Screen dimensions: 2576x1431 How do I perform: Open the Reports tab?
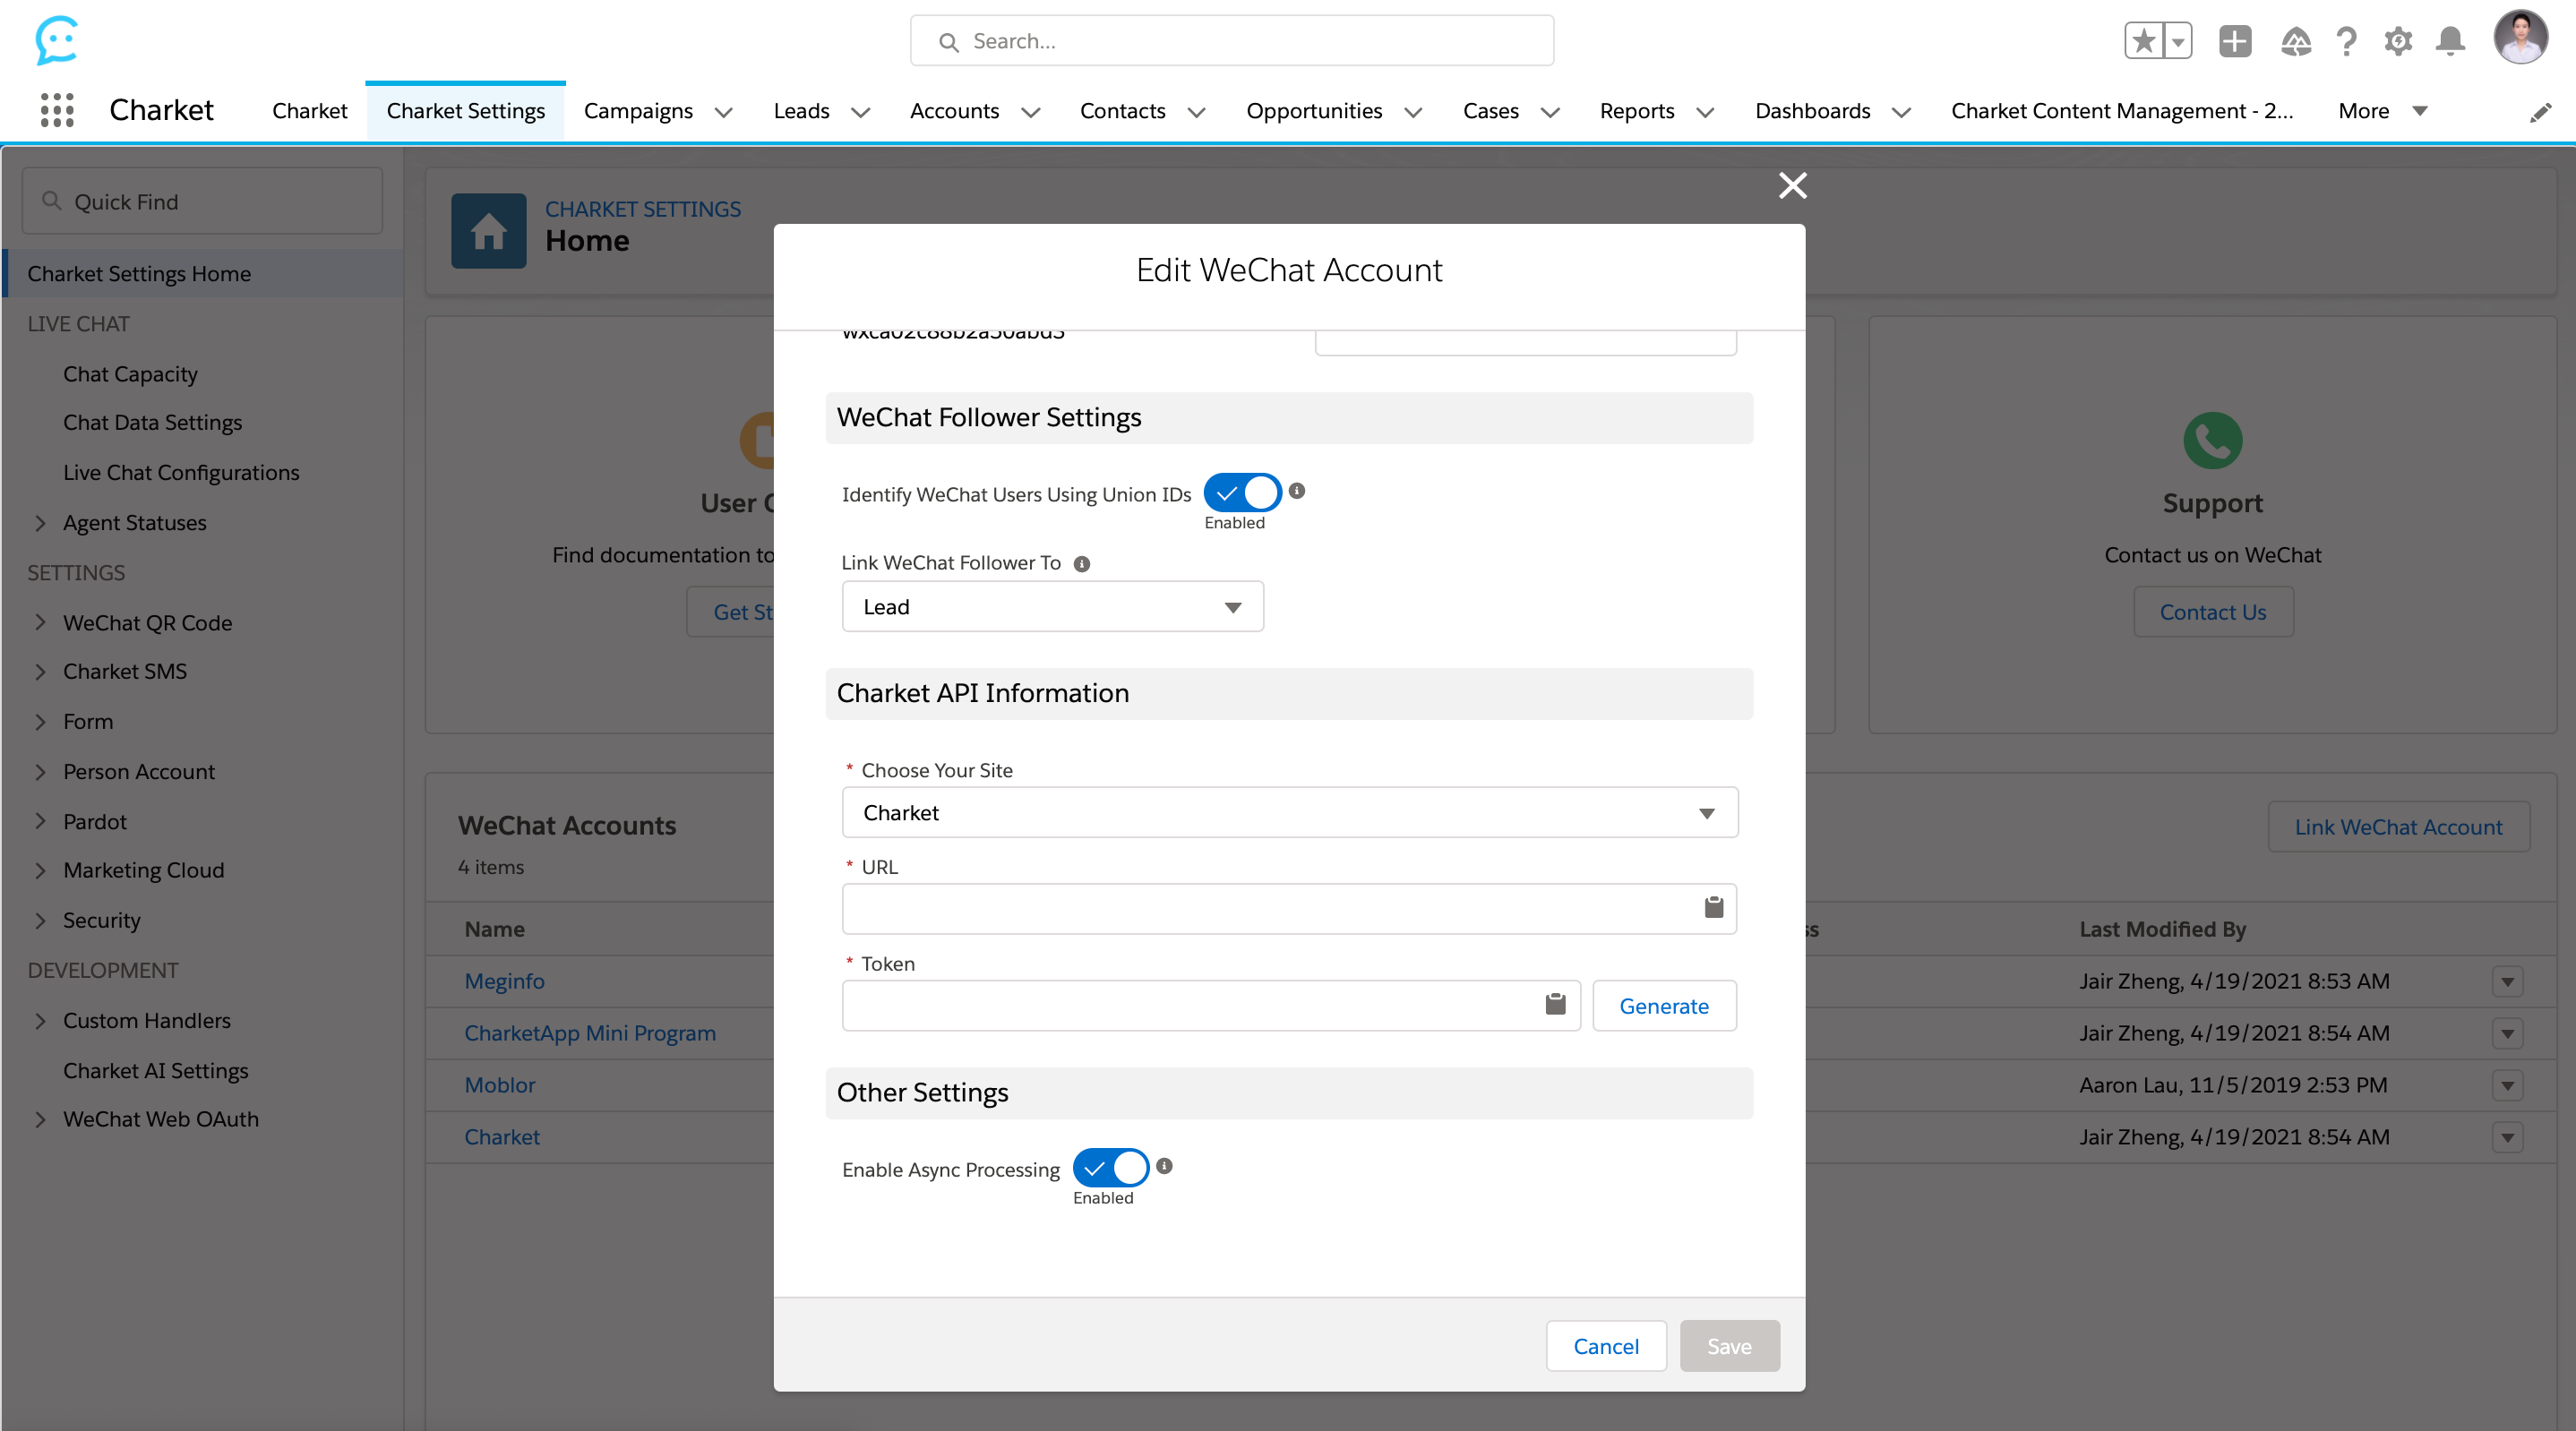[x=1636, y=111]
